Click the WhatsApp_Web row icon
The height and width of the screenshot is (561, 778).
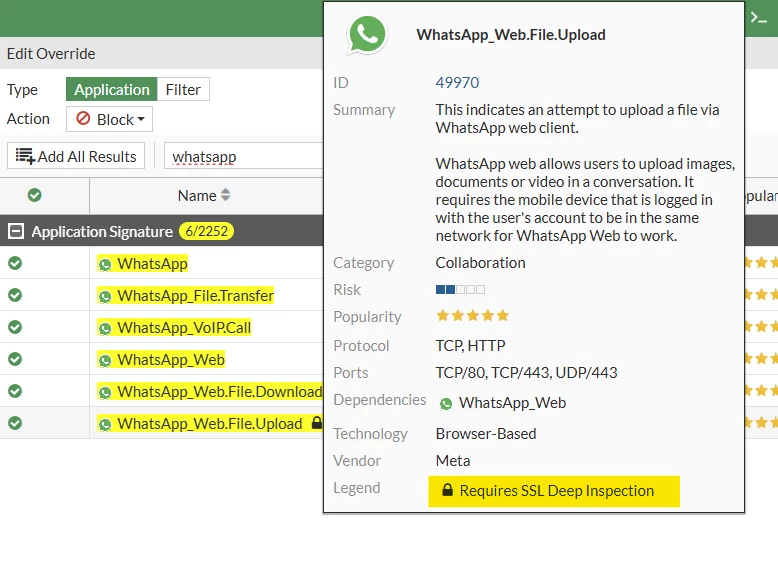105,361
